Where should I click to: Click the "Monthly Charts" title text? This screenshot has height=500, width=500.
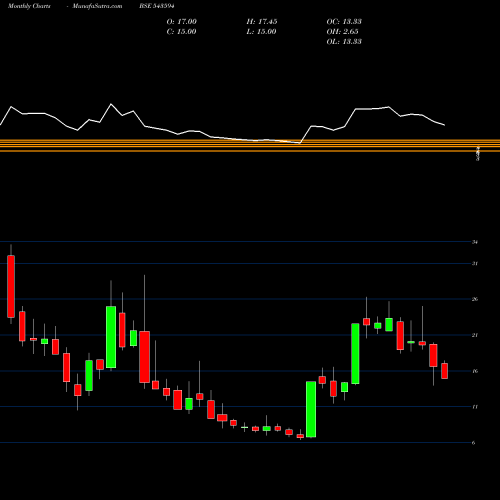coord(29,6)
